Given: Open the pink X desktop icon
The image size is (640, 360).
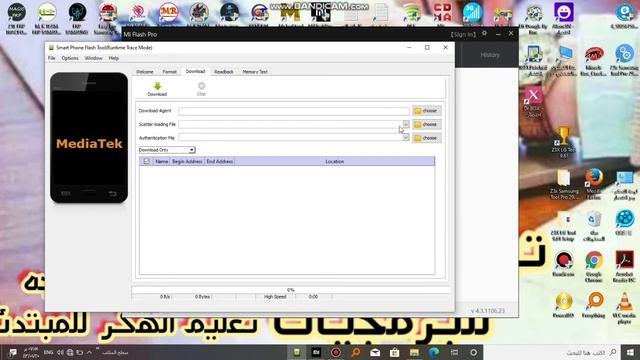Looking at the screenshot, I should (x=533, y=102).
